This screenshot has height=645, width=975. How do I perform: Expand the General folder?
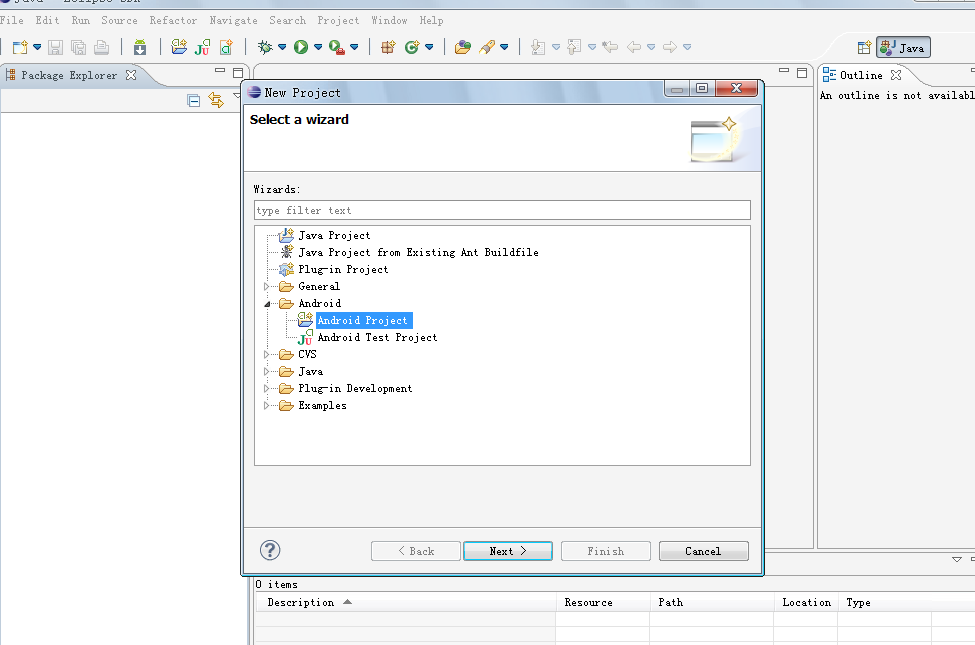[266, 287]
